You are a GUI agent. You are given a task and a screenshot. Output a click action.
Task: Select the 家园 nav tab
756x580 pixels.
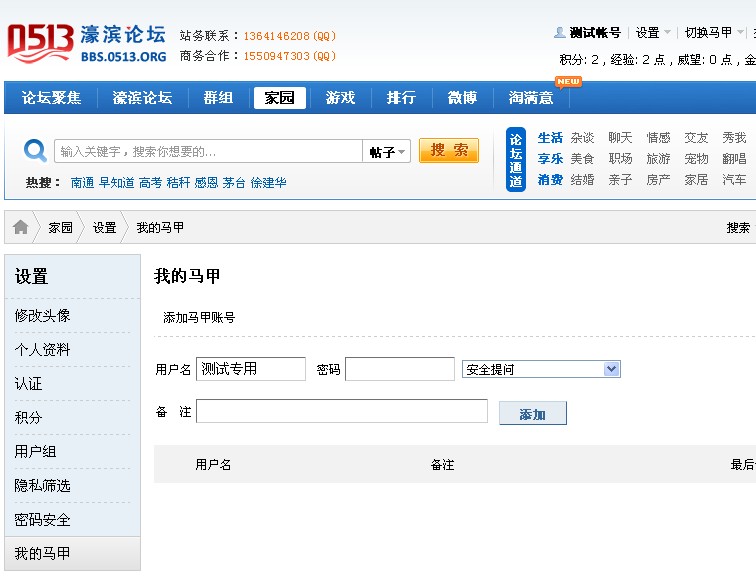[280, 98]
